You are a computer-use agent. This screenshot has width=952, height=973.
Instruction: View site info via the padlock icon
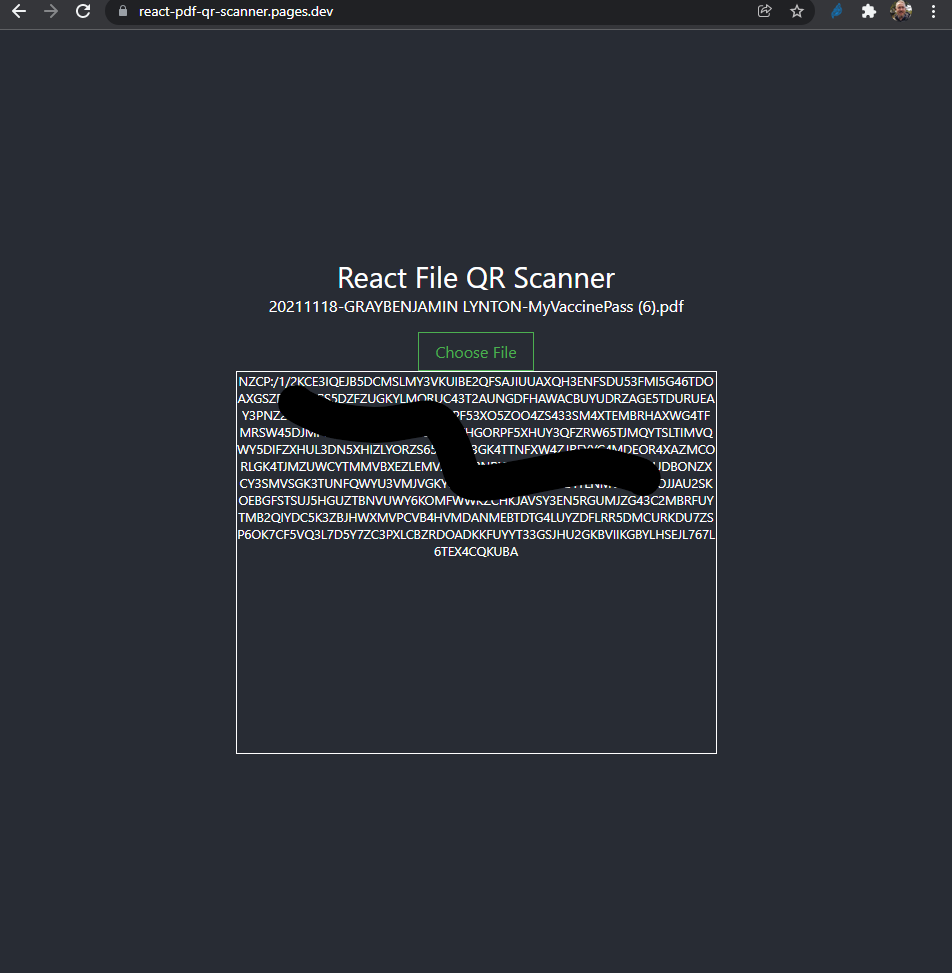click(x=123, y=12)
